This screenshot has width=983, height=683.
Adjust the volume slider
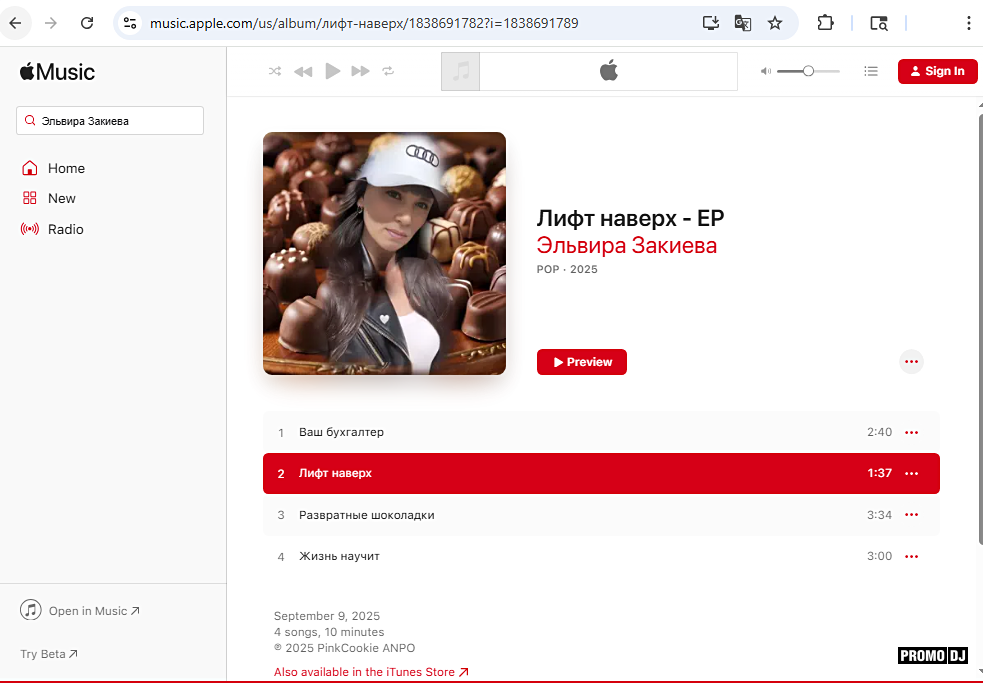[x=808, y=71]
